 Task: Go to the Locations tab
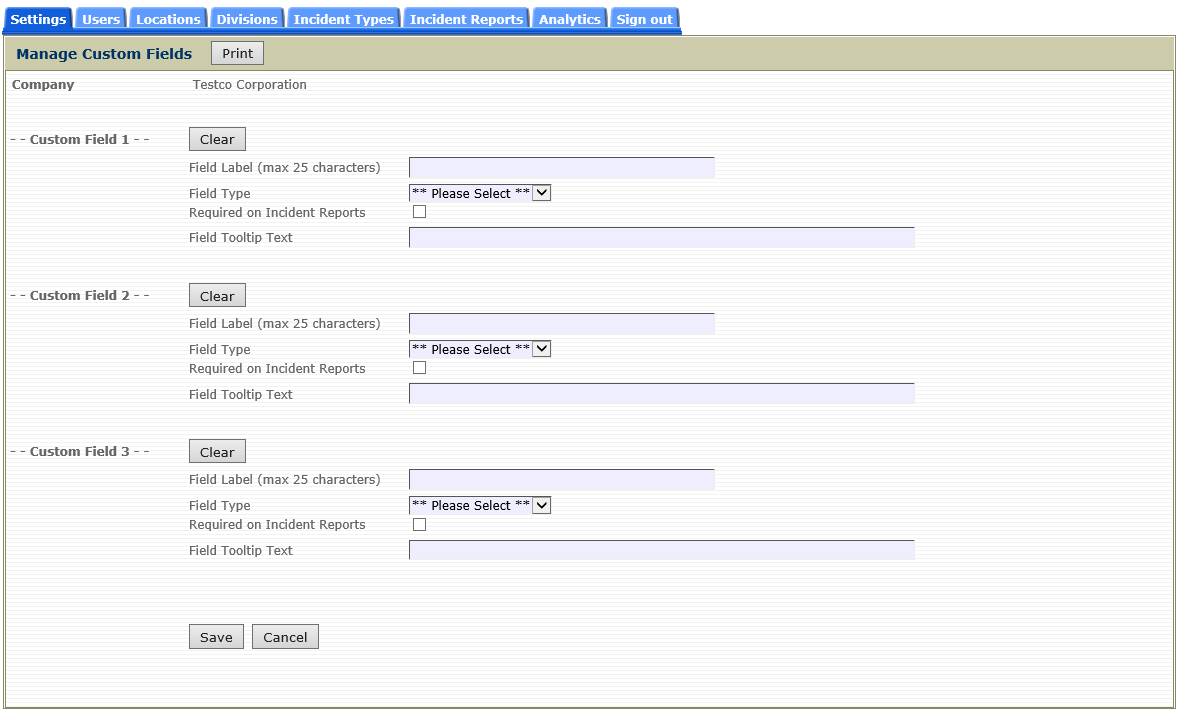point(168,20)
